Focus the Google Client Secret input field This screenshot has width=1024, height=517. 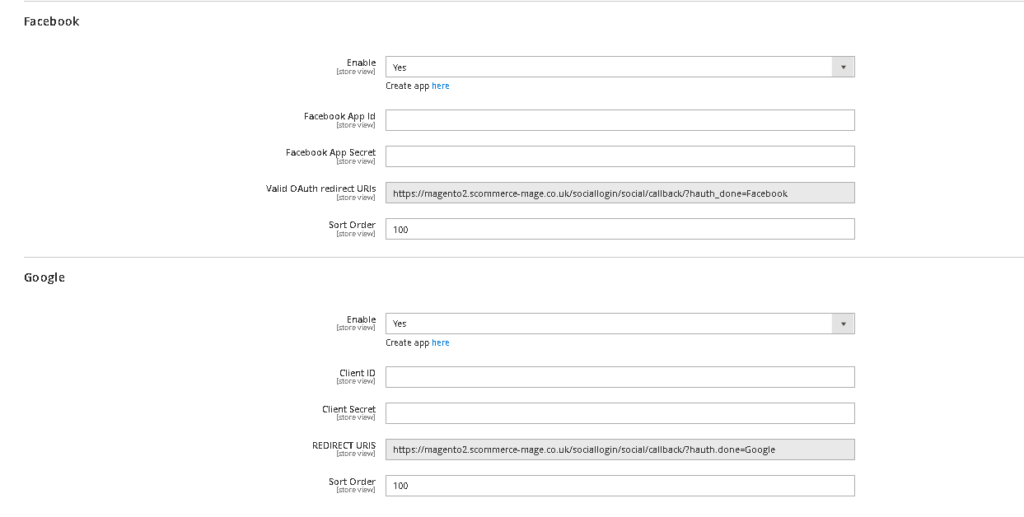pyautogui.click(x=620, y=413)
